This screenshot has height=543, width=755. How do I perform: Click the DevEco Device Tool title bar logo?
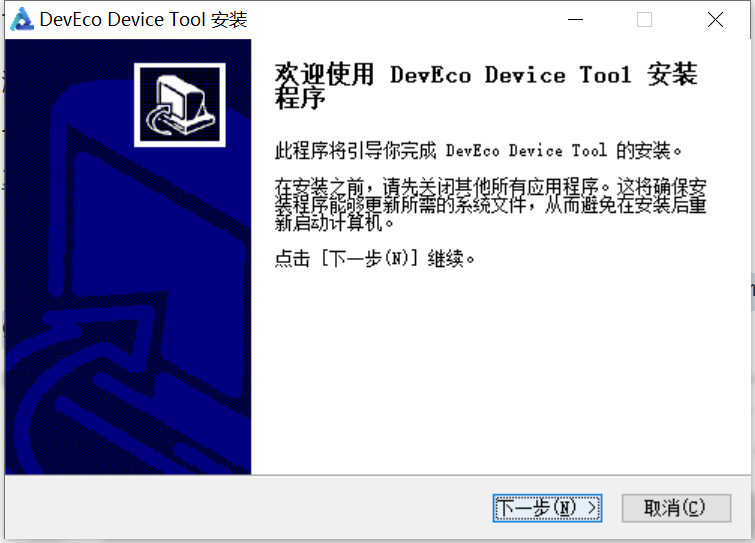[22, 20]
